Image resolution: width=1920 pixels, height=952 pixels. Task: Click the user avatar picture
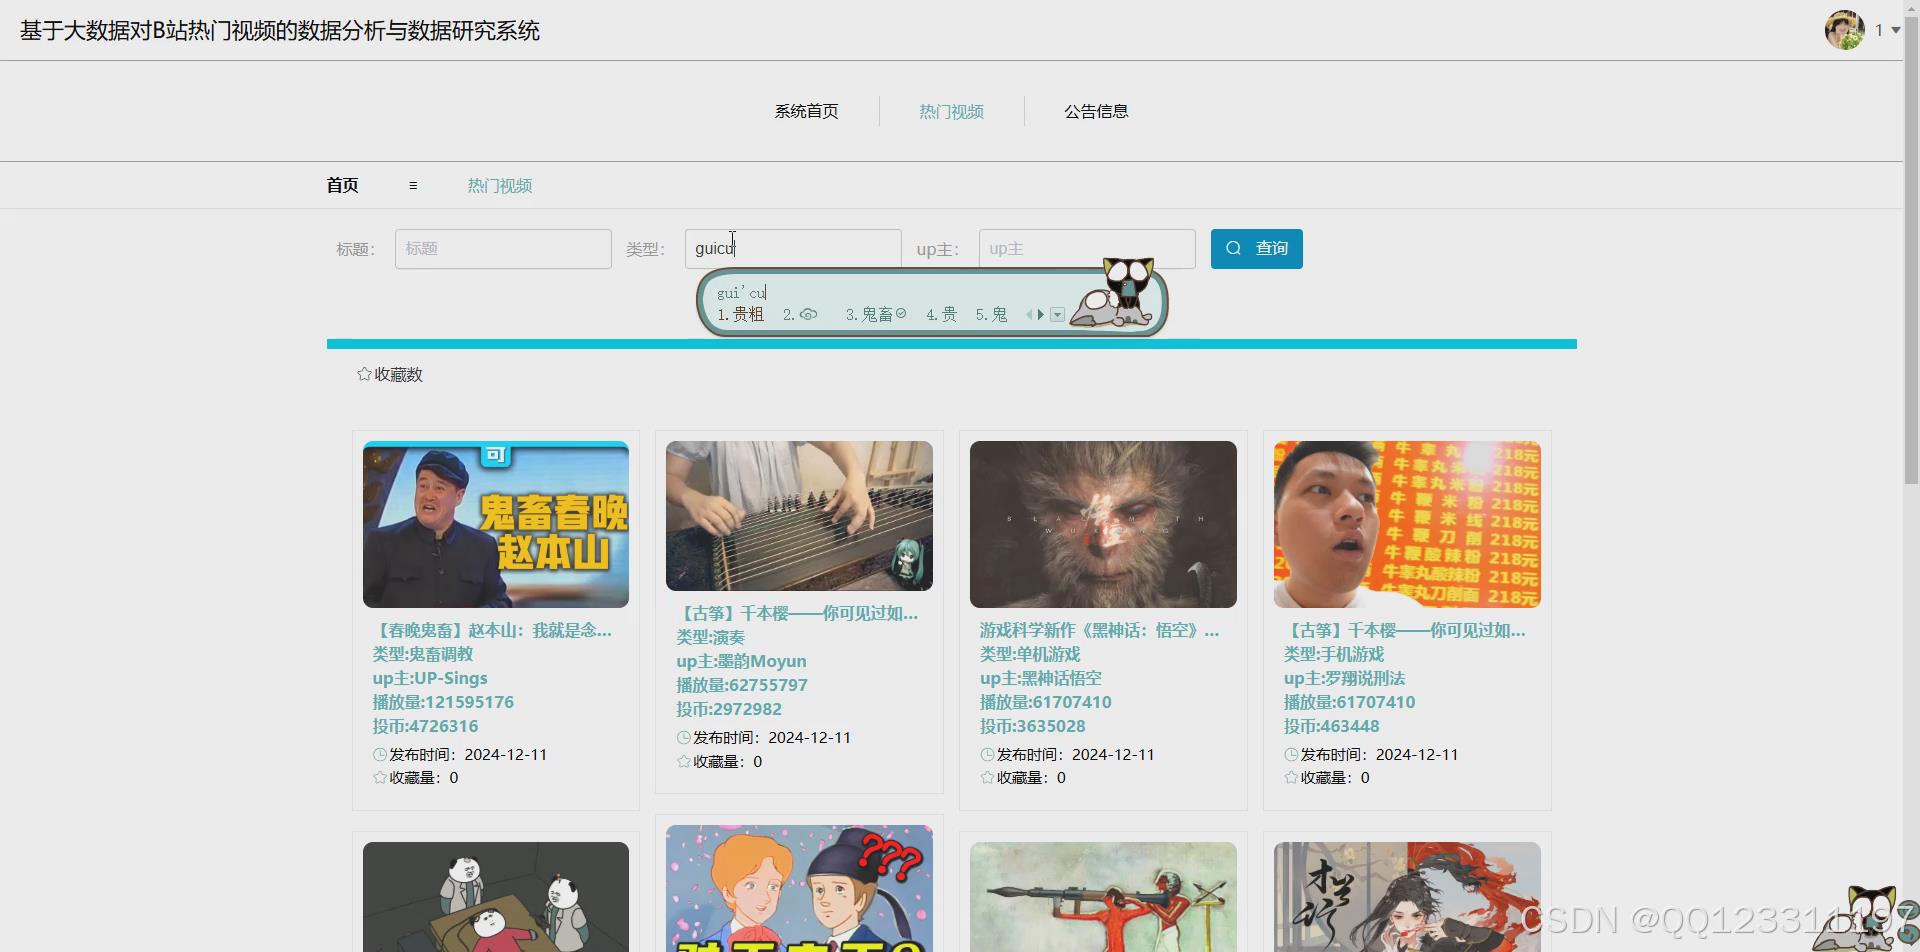tap(1844, 30)
